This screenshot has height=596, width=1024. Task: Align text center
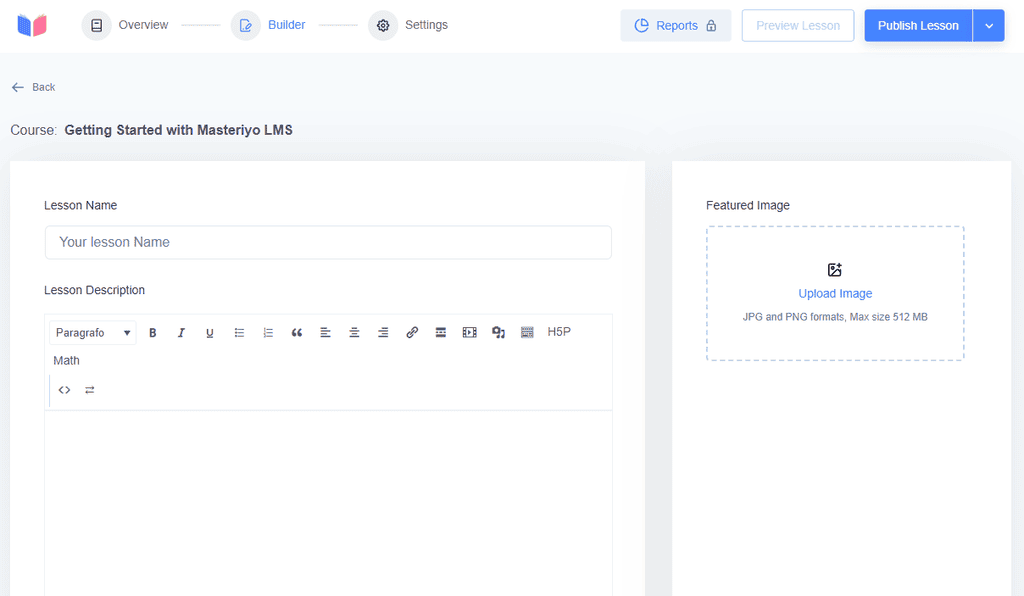354,332
